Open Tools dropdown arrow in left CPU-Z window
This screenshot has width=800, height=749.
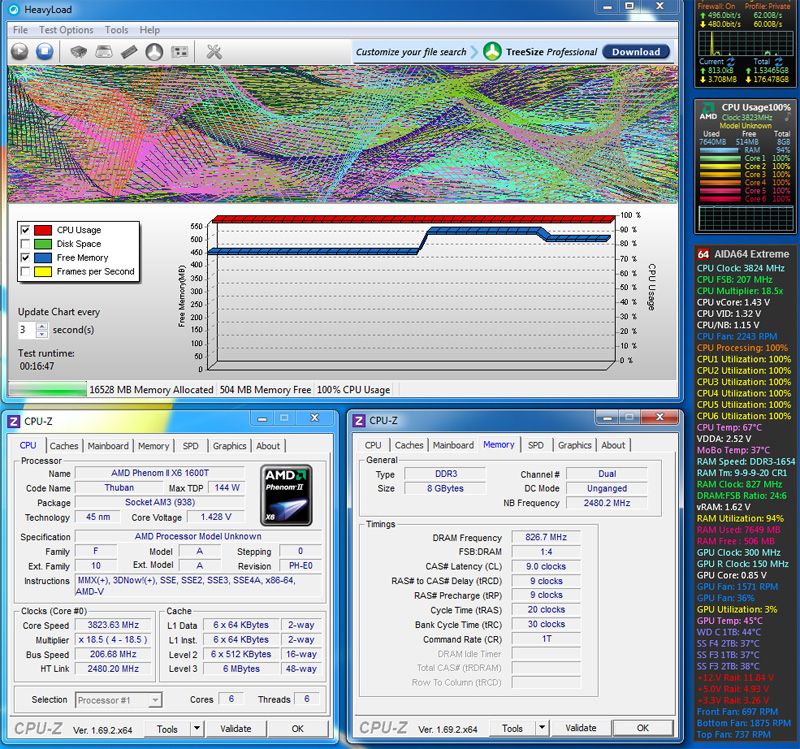(x=196, y=729)
